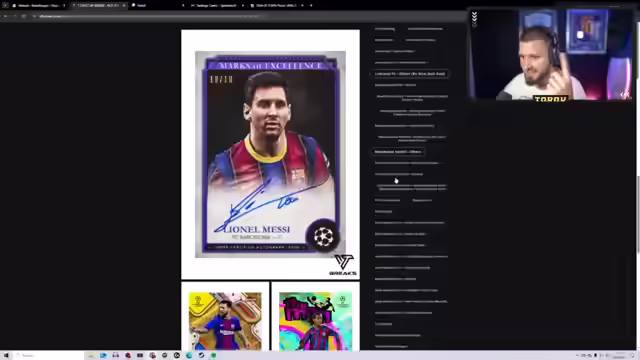Screen dimensions: 640x360
Task: Click double left arrows on webcam overlay
Action: pos(624,95)
